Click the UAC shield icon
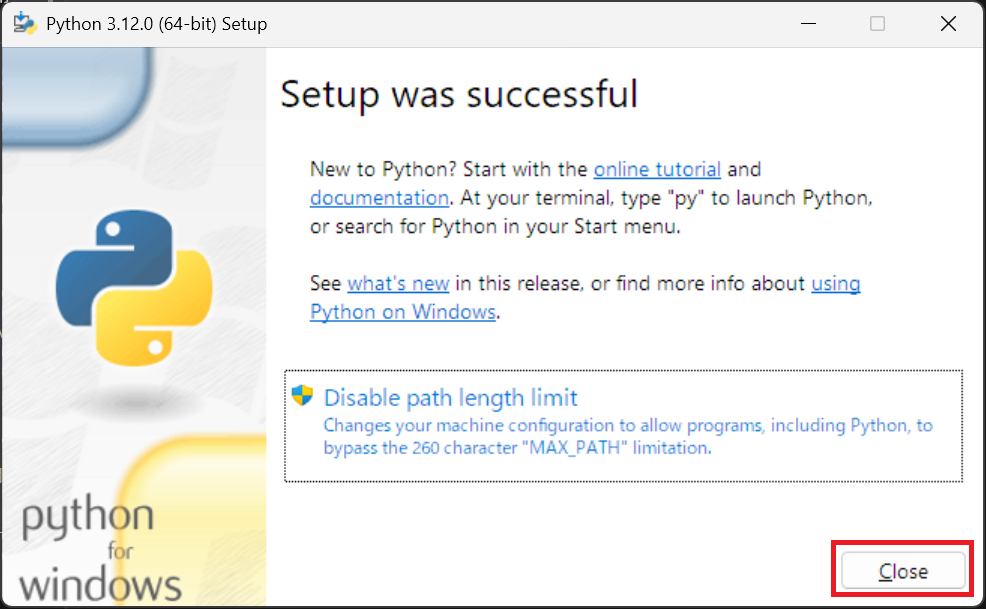 coord(302,396)
